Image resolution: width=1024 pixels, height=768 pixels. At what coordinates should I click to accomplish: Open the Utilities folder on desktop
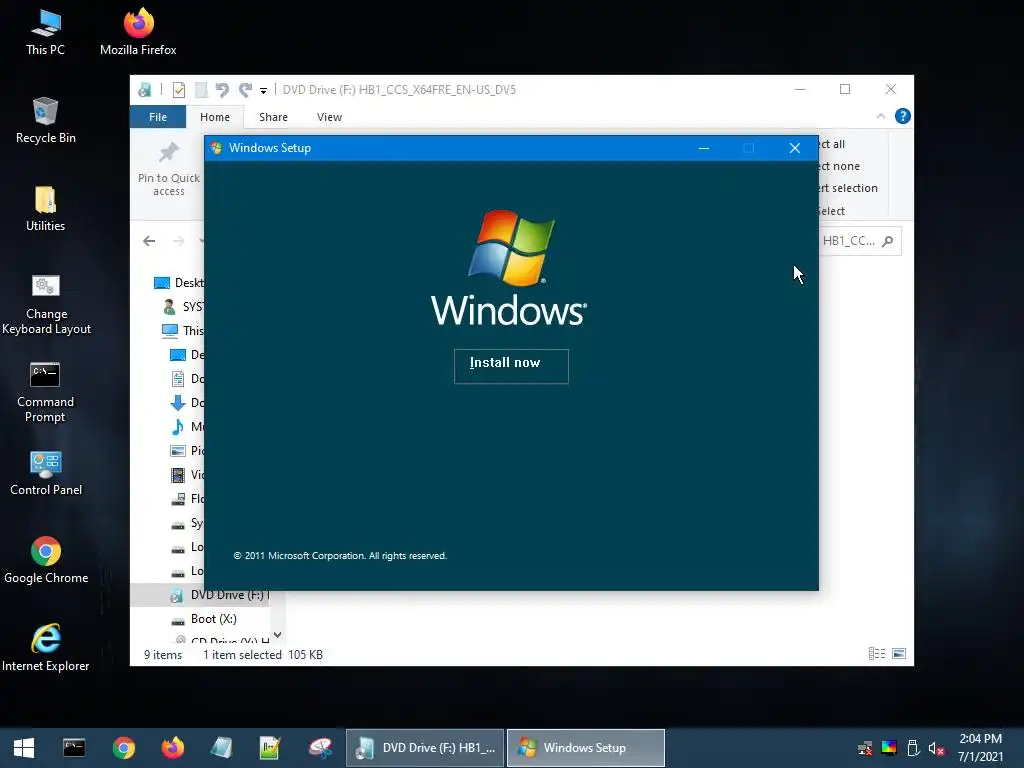coord(45,209)
